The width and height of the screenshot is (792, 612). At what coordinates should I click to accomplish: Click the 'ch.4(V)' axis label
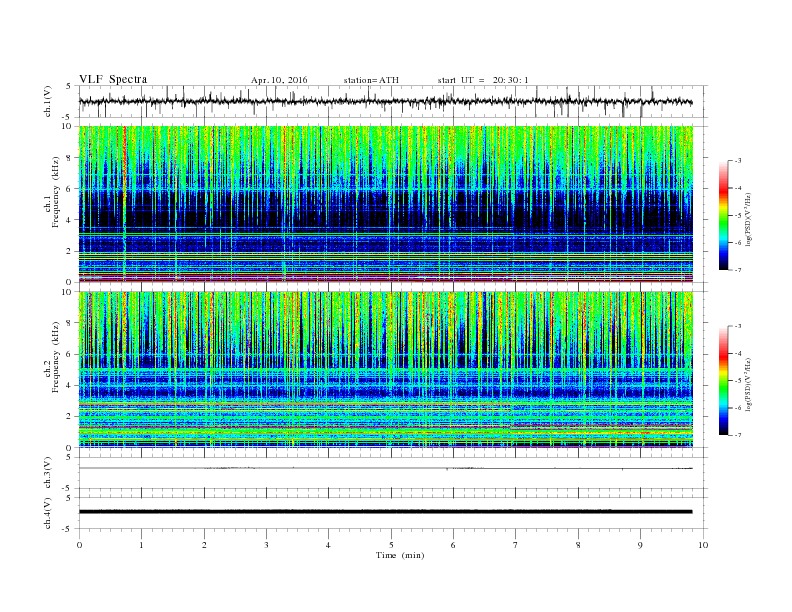[x=48, y=513]
